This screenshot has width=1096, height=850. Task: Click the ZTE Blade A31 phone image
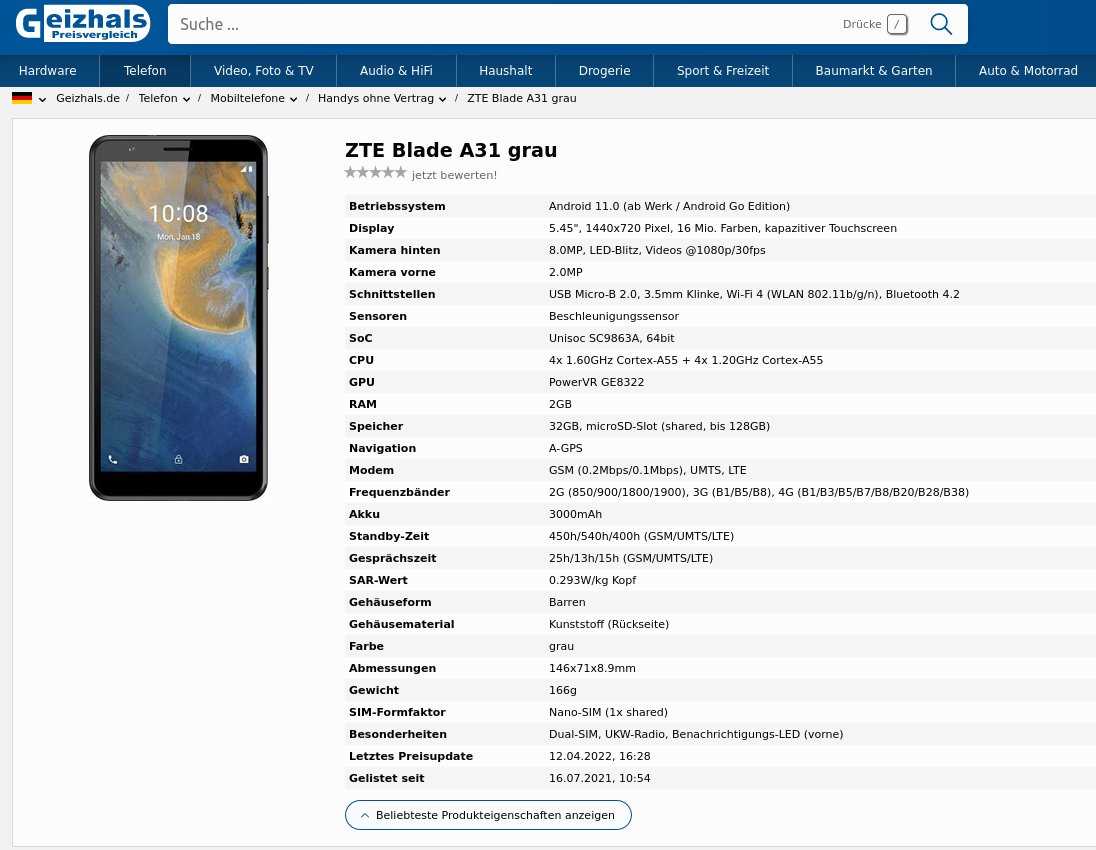[x=178, y=318]
